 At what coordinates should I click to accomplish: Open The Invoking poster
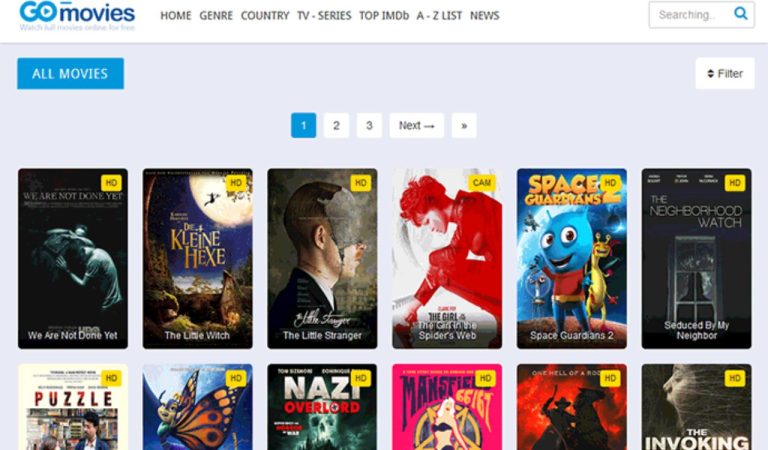pyautogui.click(x=696, y=407)
